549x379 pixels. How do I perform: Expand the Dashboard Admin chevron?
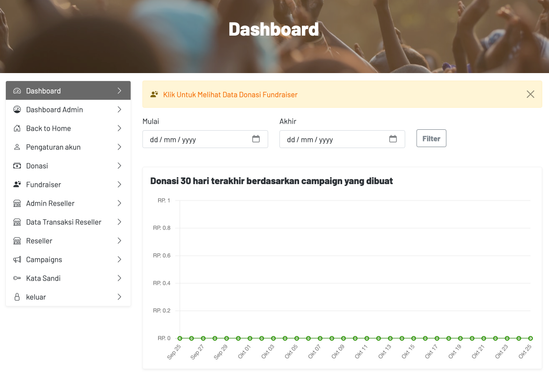[119, 109]
